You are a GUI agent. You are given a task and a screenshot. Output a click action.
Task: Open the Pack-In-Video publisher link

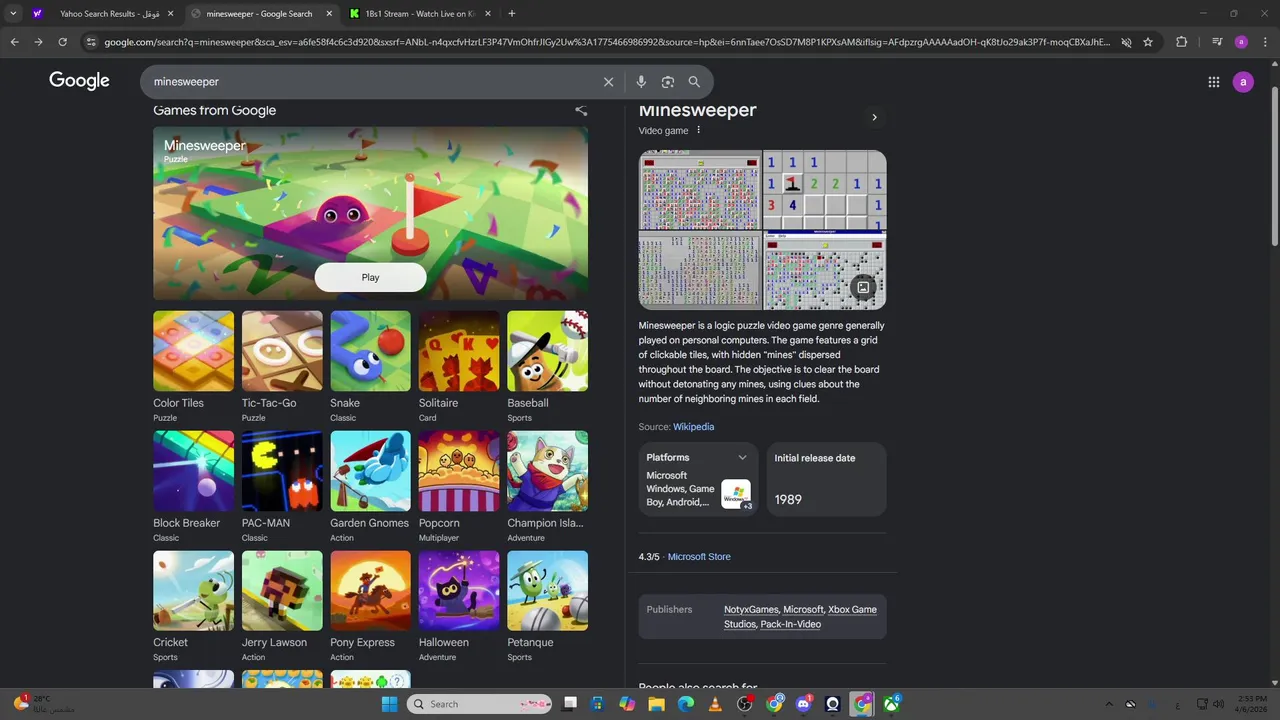click(x=790, y=624)
